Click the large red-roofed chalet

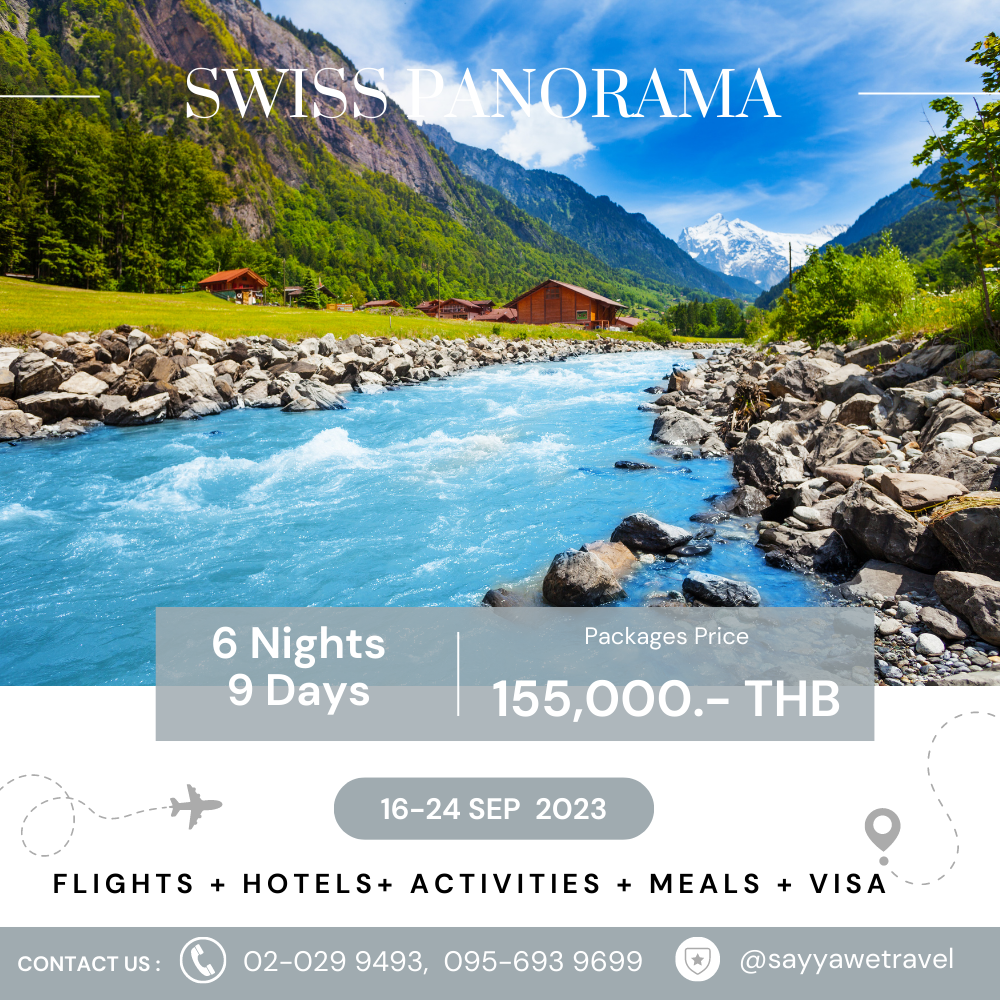click(x=564, y=304)
